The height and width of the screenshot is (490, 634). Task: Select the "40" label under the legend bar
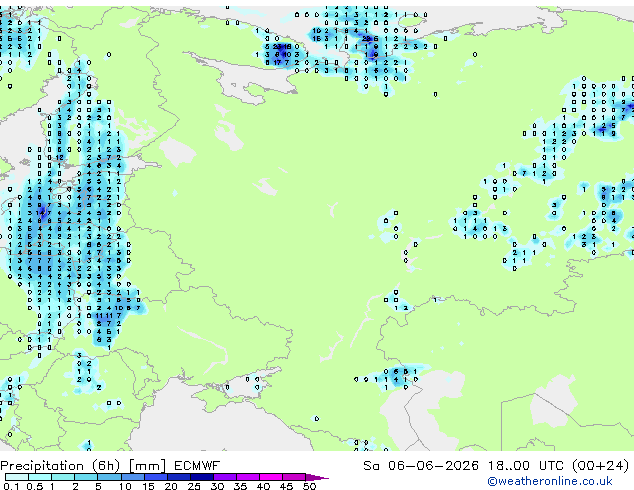tap(264, 486)
